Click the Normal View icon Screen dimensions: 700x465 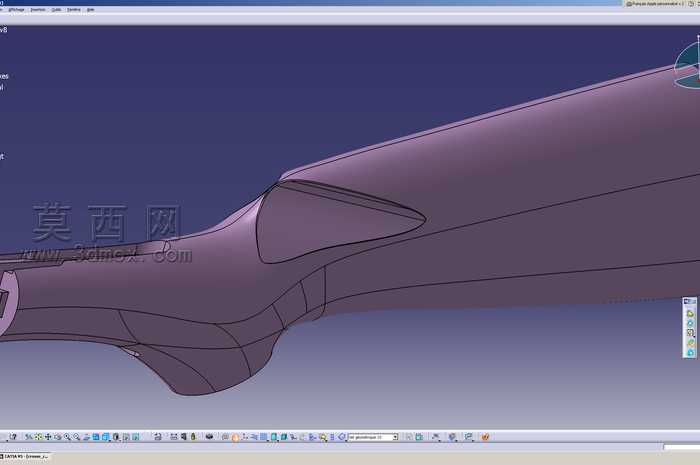(x=86, y=437)
